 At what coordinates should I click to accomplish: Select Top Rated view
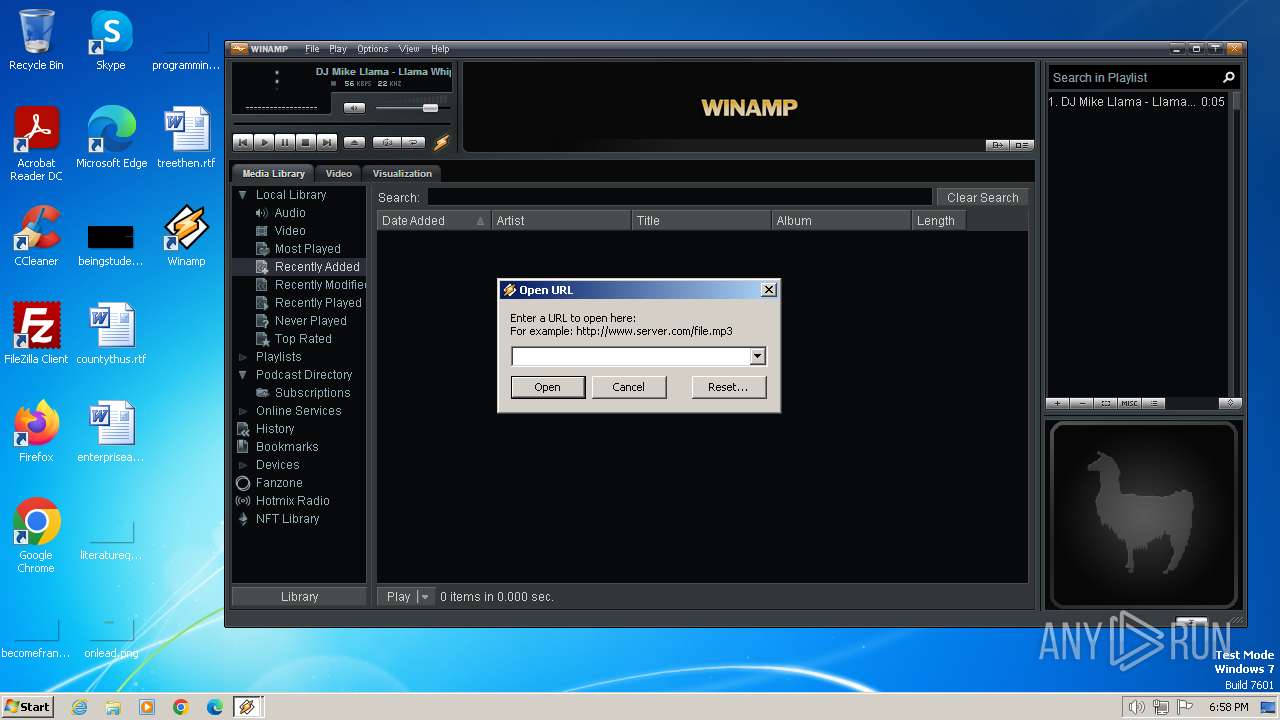(303, 339)
